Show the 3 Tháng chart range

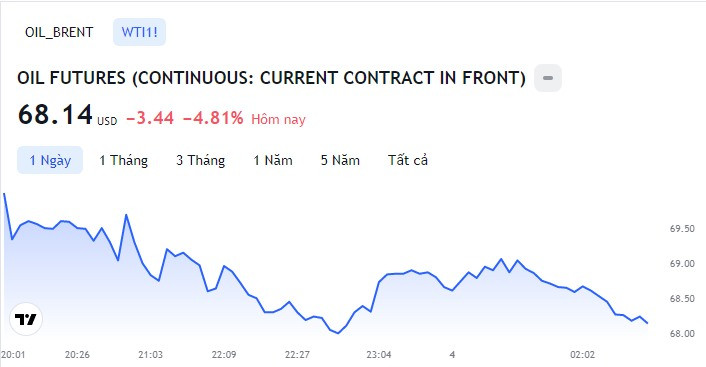(x=200, y=160)
